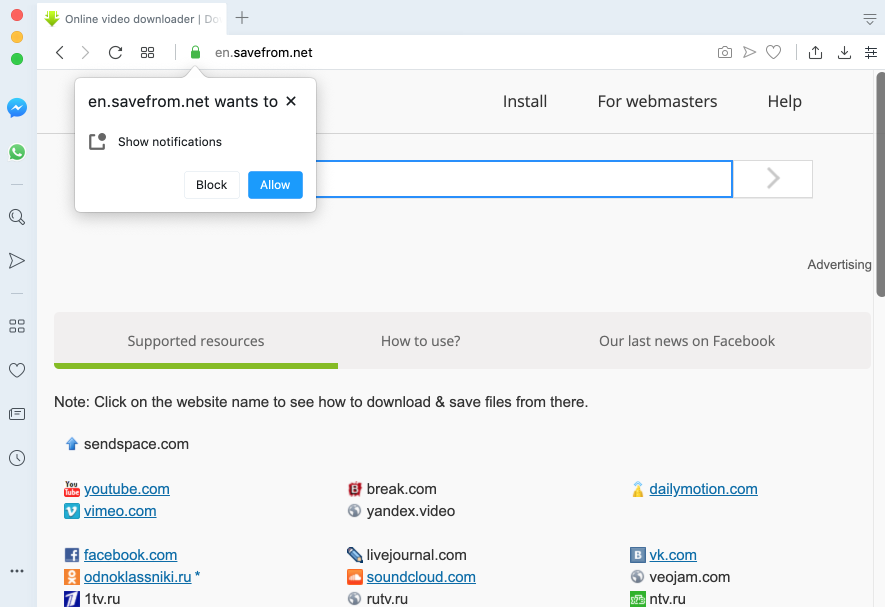Click the downloads arrow icon
Screen dimensions: 885x607
pos(843,52)
